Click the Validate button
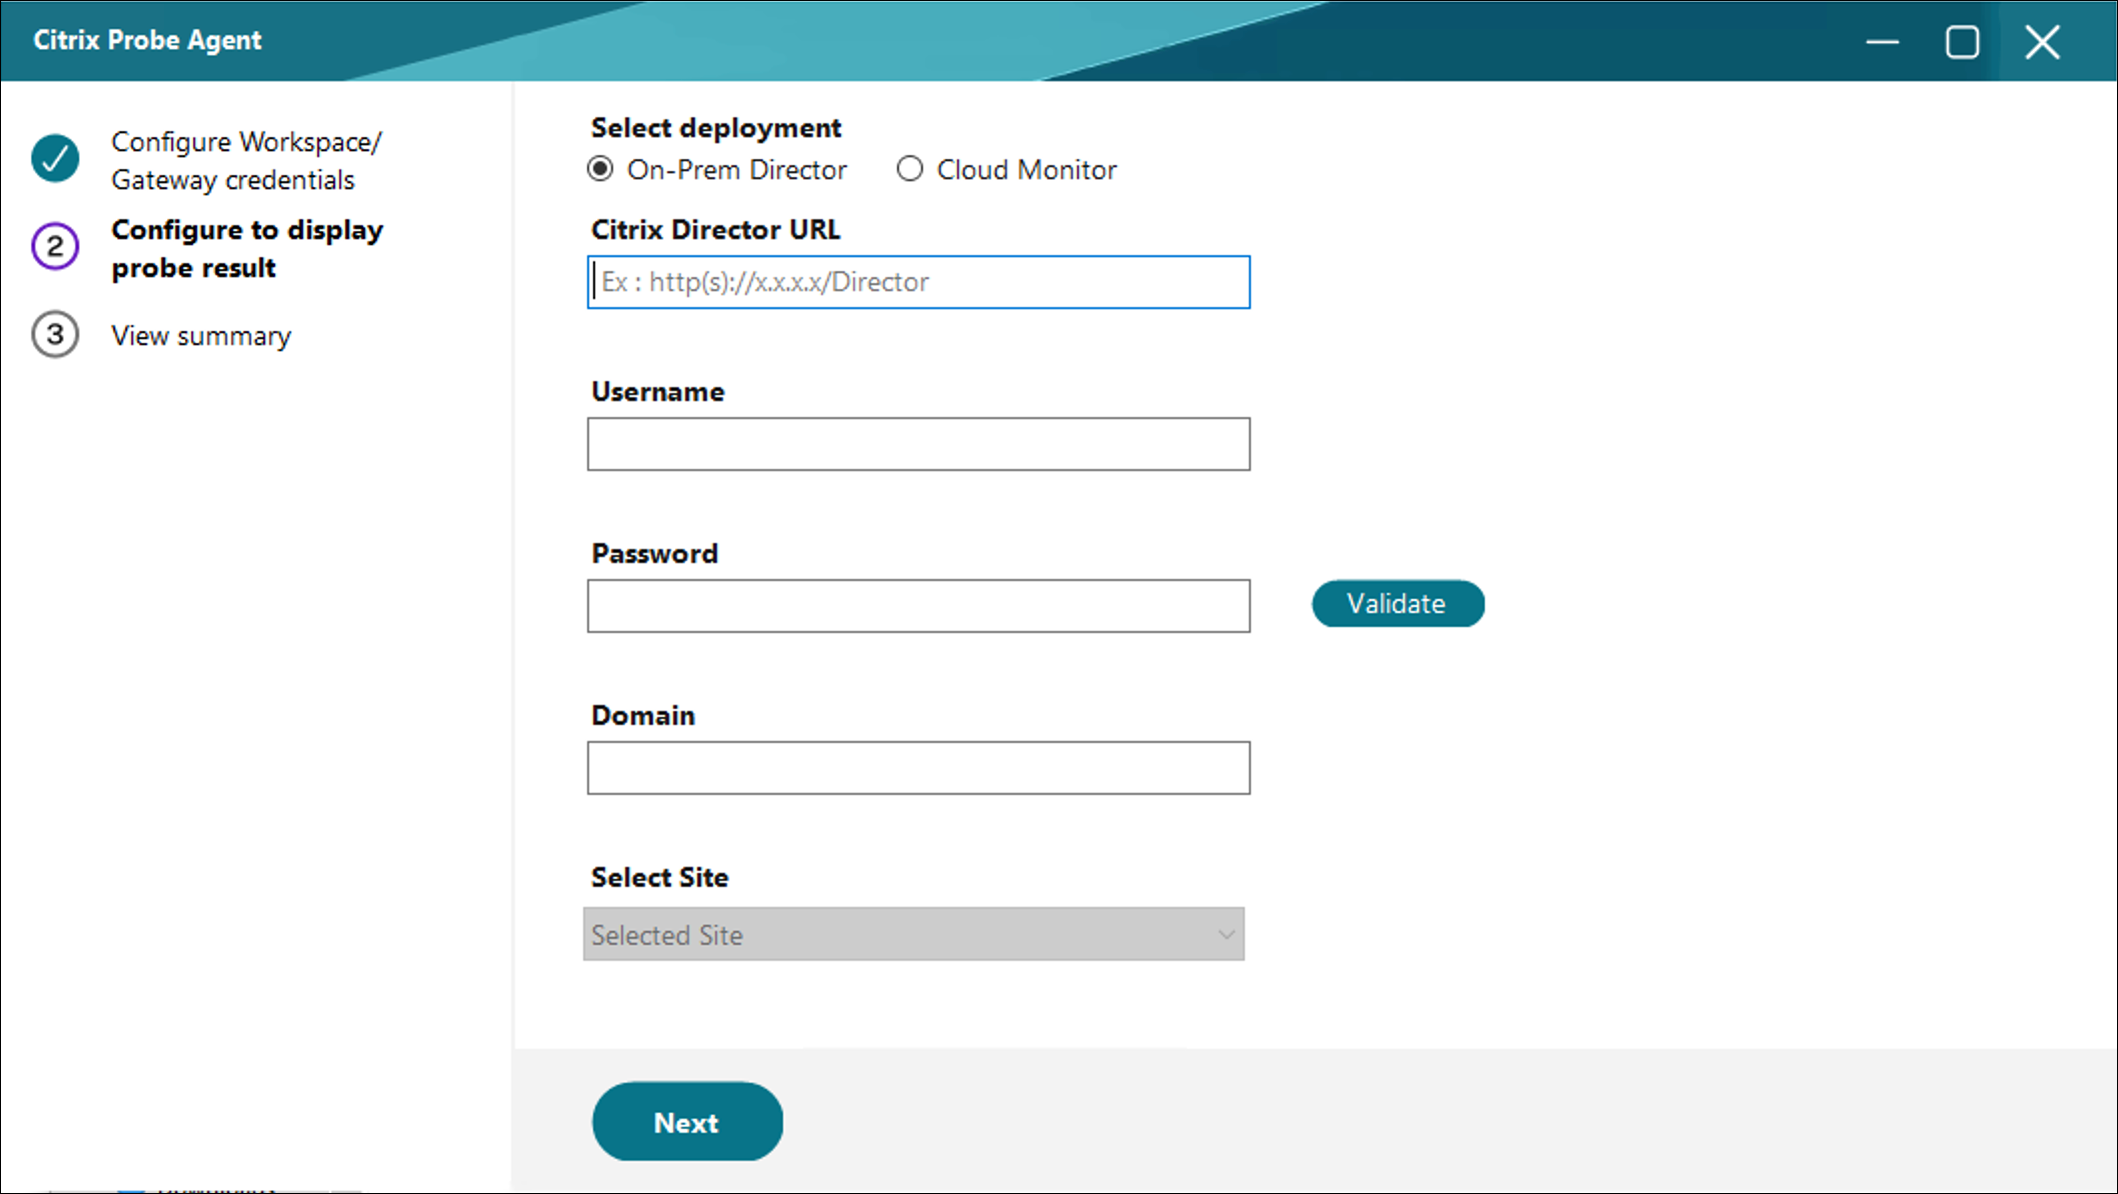This screenshot has height=1194, width=2118. pyautogui.click(x=1396, y=604)
